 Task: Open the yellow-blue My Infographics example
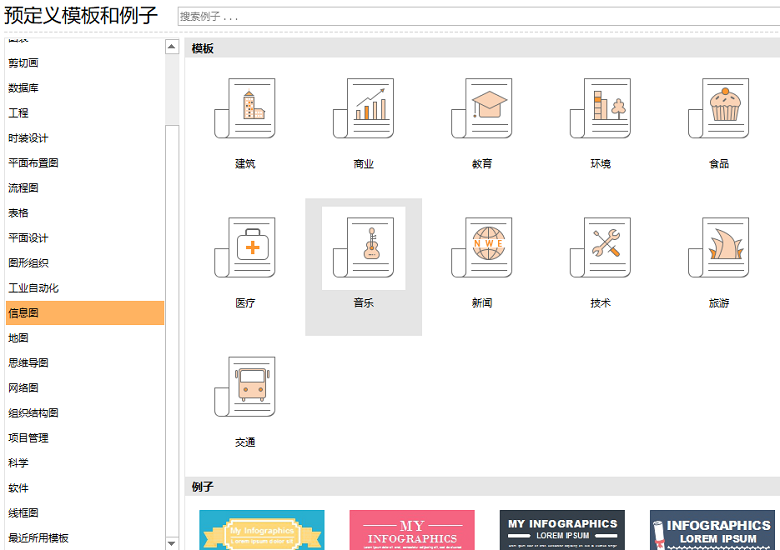261,530
